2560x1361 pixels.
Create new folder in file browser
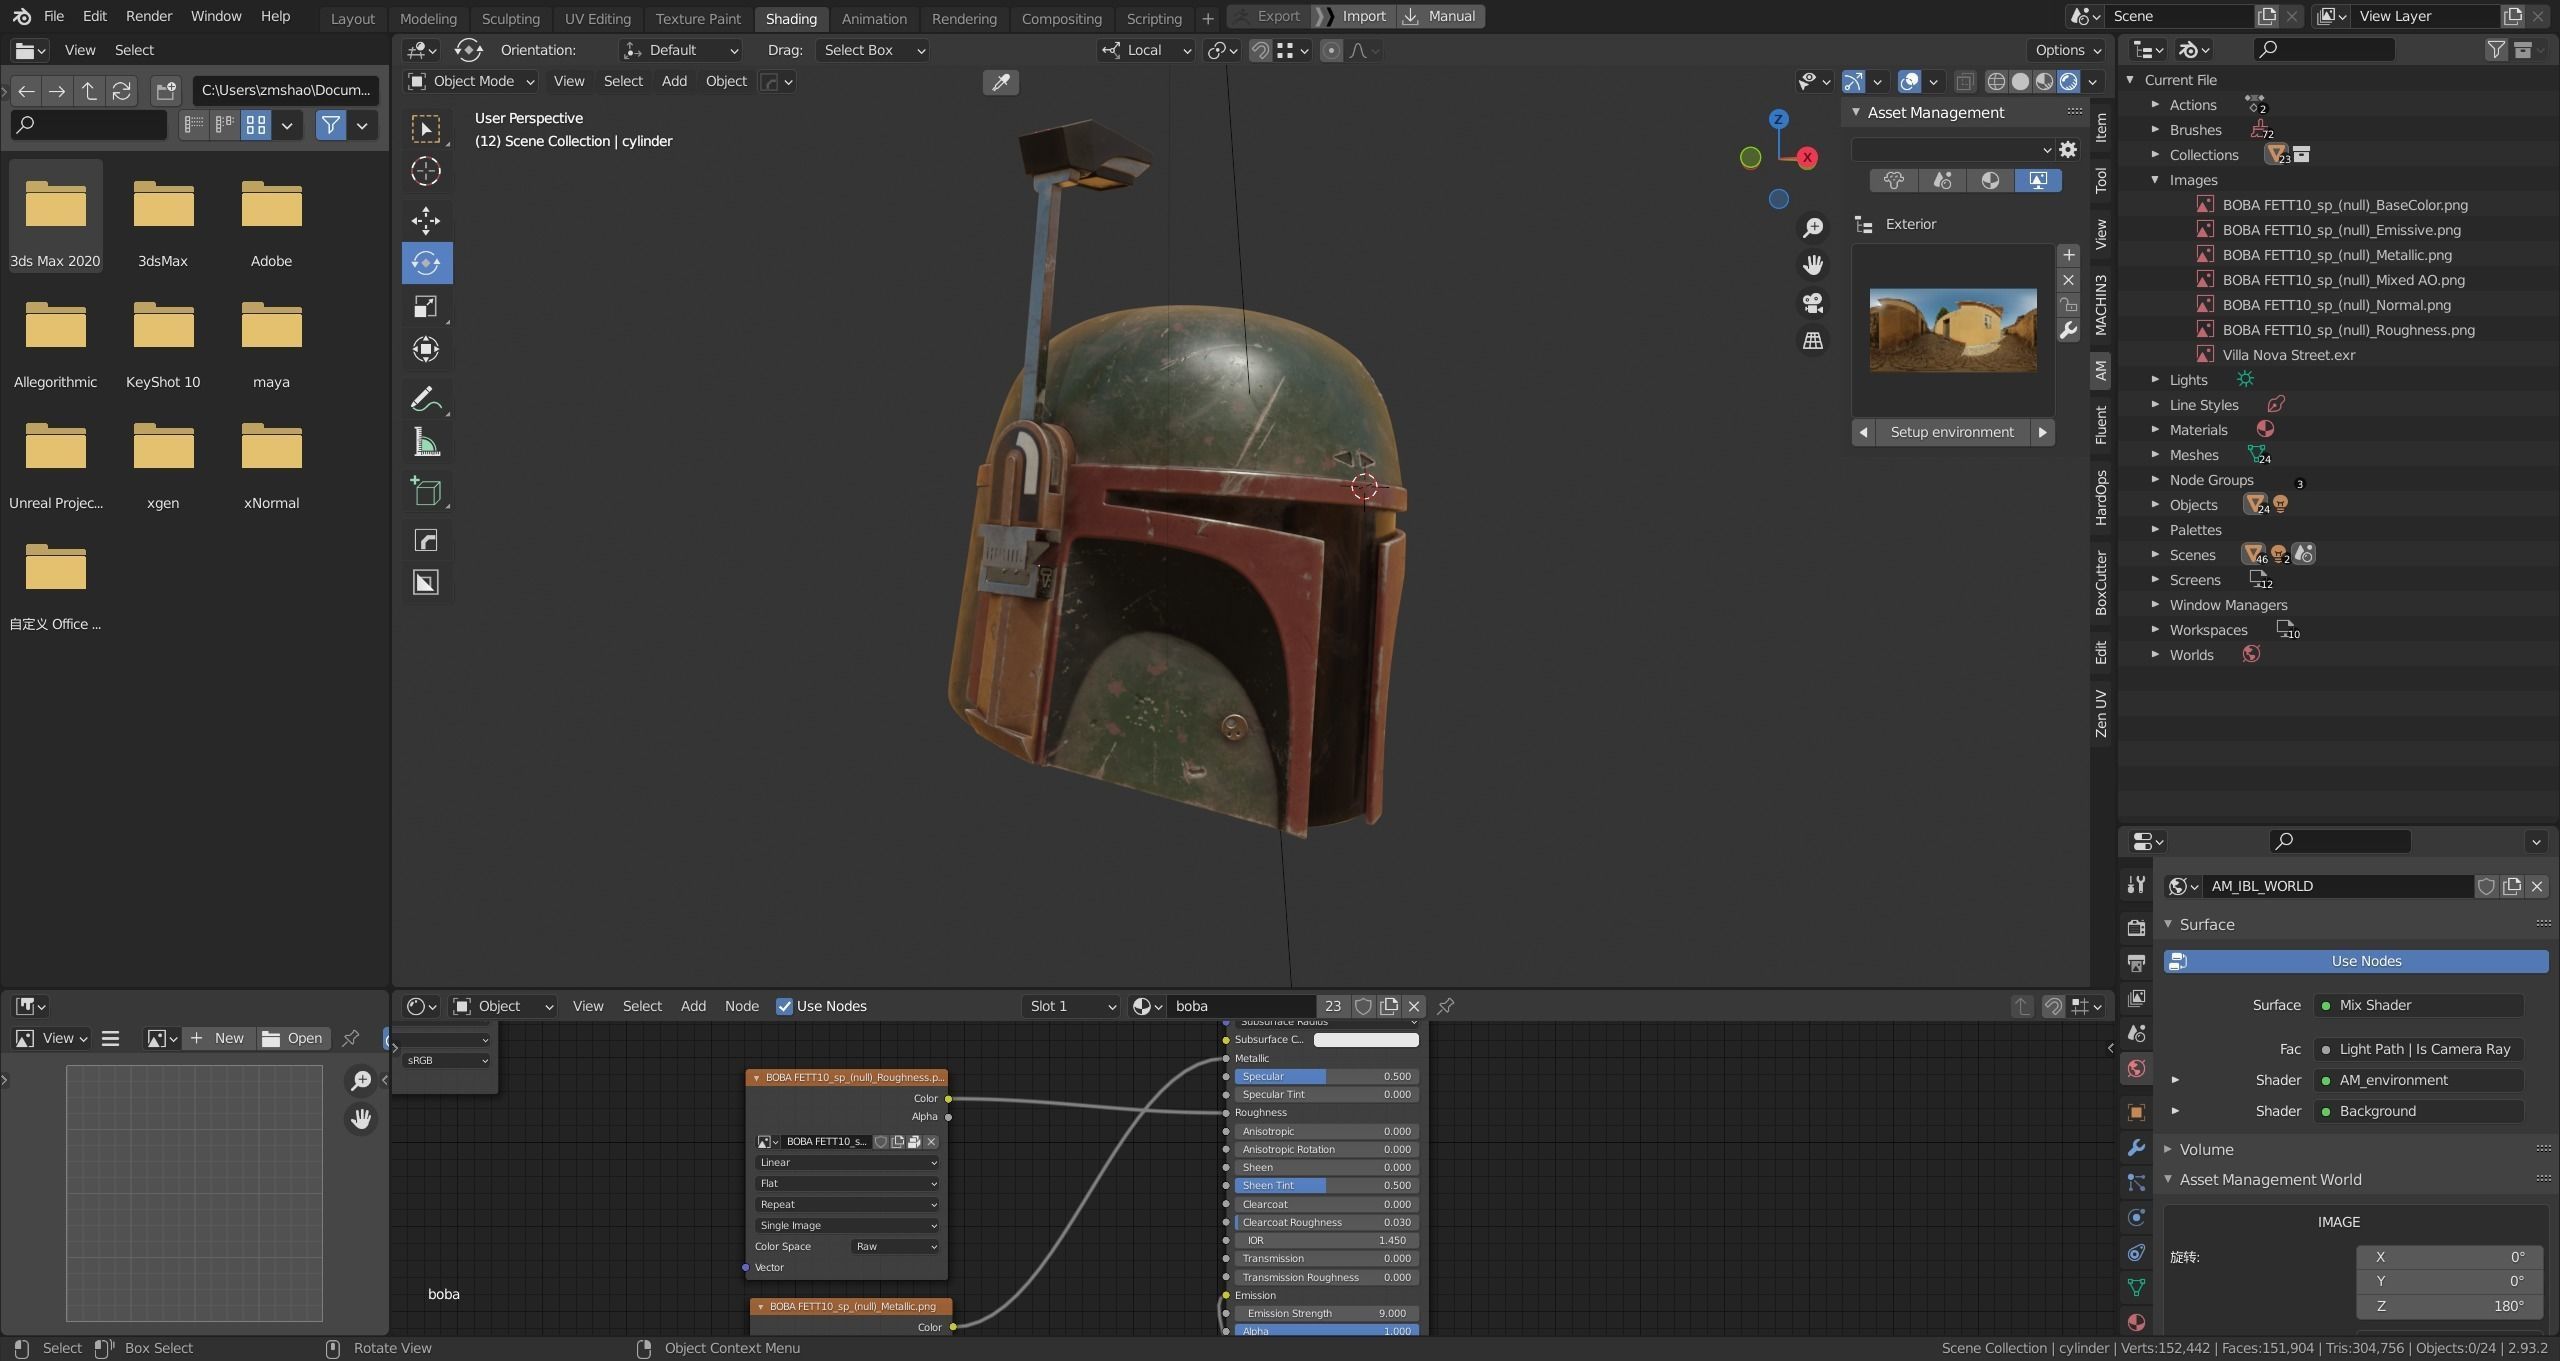coord(166,91)
